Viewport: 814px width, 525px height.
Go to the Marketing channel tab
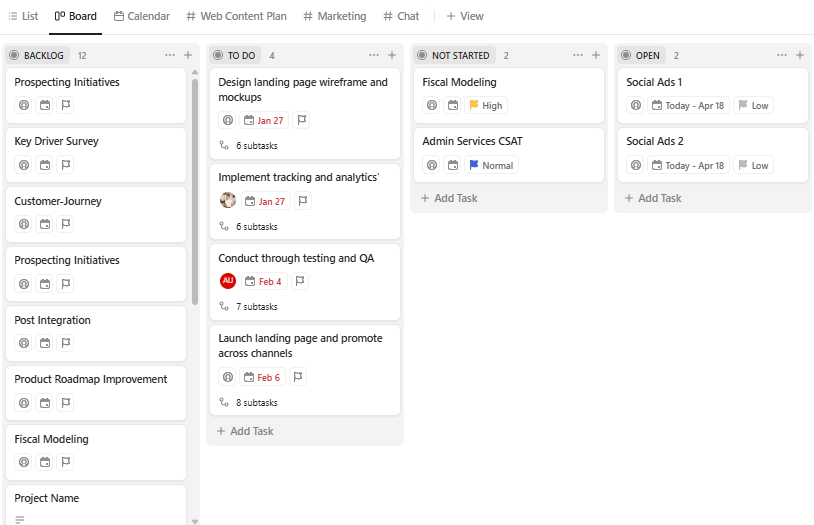335,16
